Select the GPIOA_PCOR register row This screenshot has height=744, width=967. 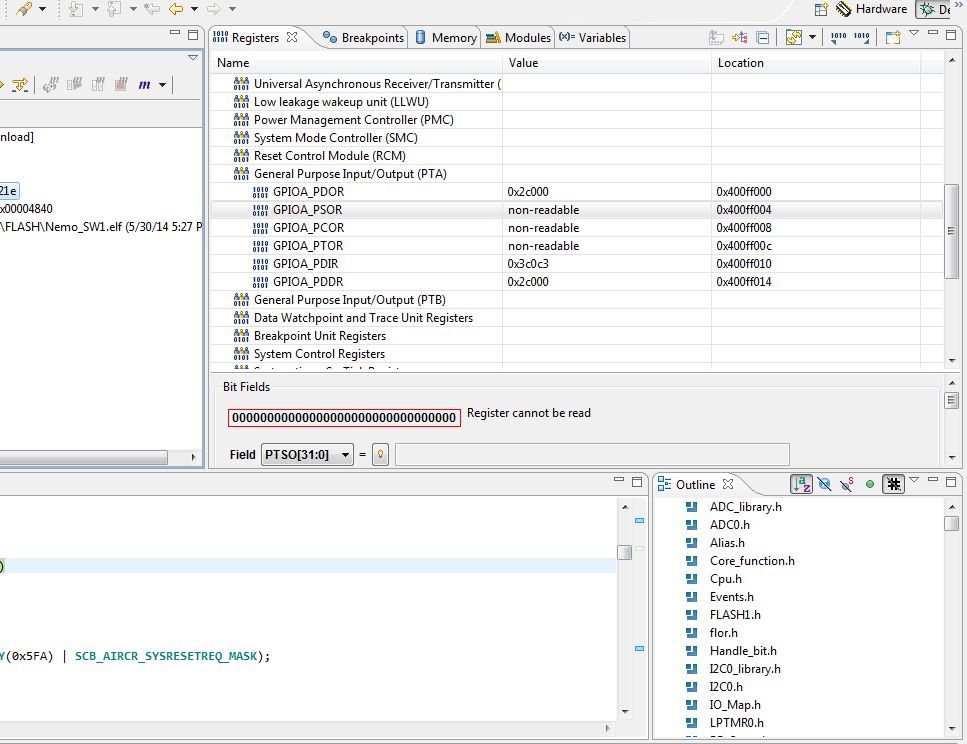coord(577,228)
